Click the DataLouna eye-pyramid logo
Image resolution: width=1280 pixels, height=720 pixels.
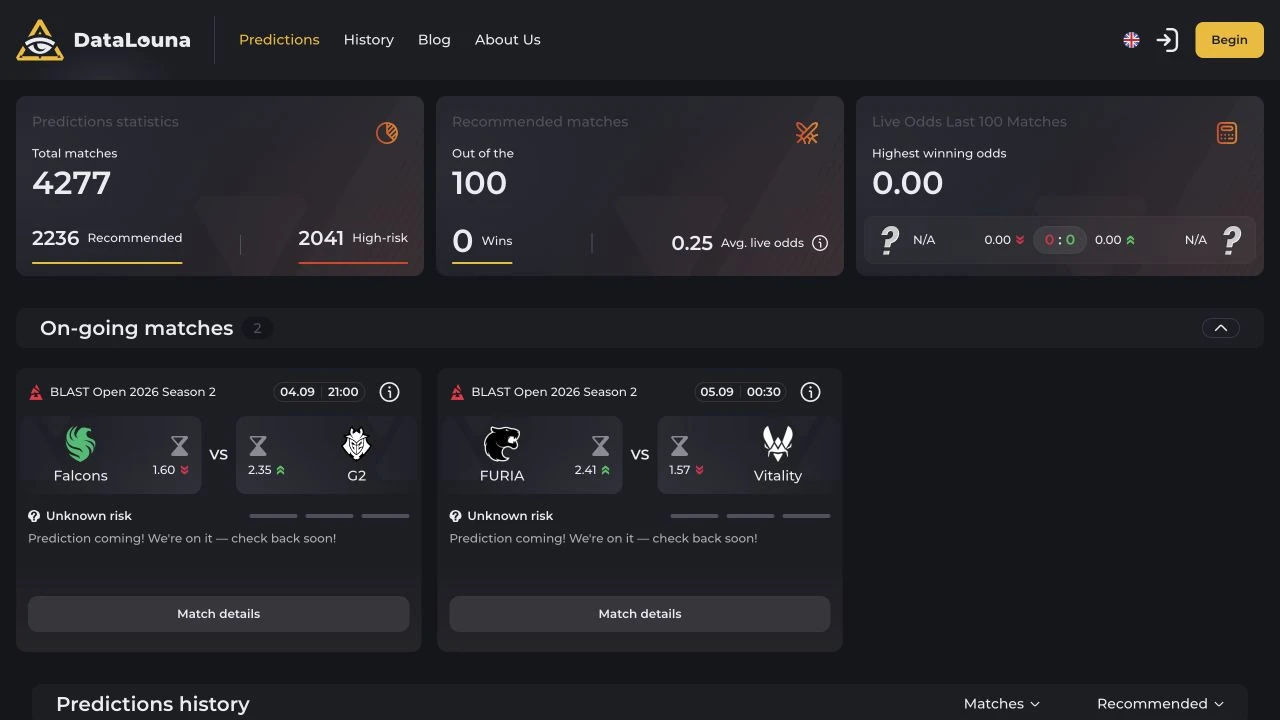coord(40,40)
